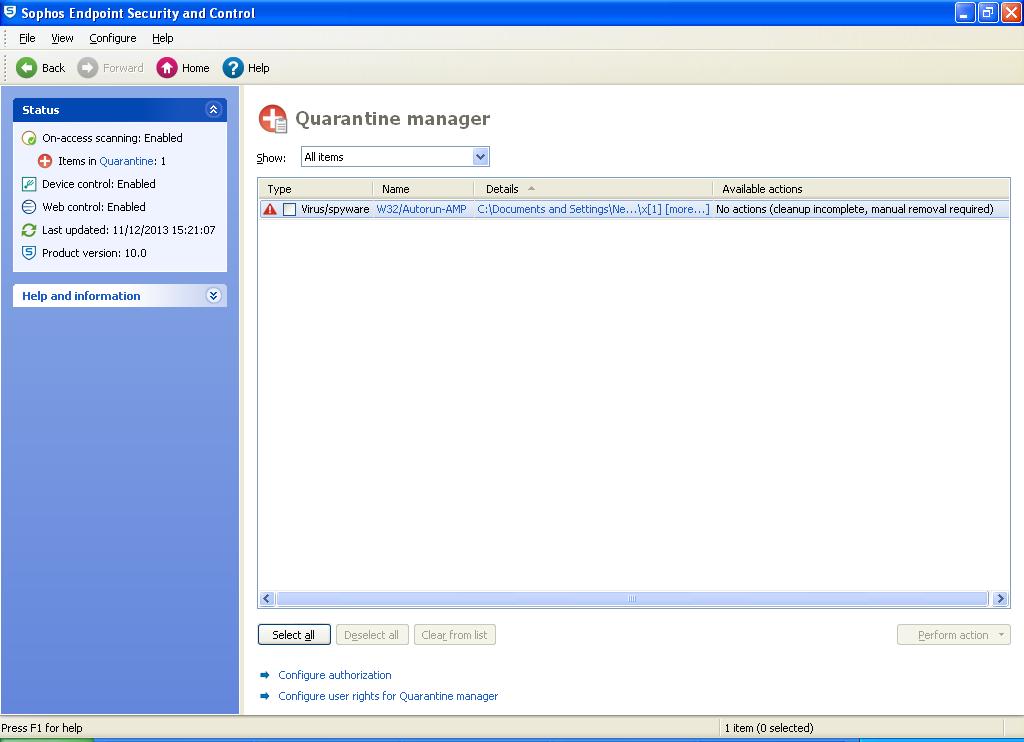This screenshot has width=1024, height=742.
Task: Click the arrow icon beside Configure user rights
Action: pos(264,696)
